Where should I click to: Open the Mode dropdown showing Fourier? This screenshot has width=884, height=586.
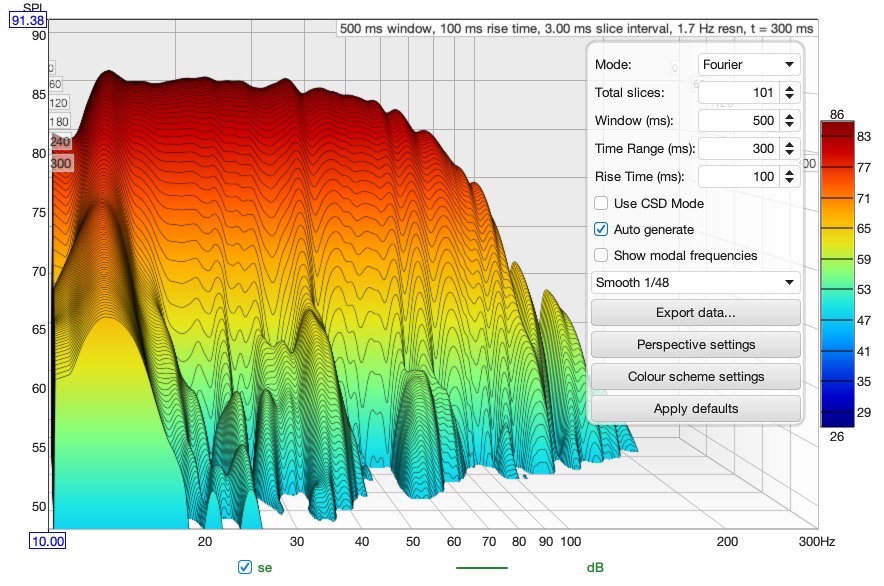tap(749, 64)
